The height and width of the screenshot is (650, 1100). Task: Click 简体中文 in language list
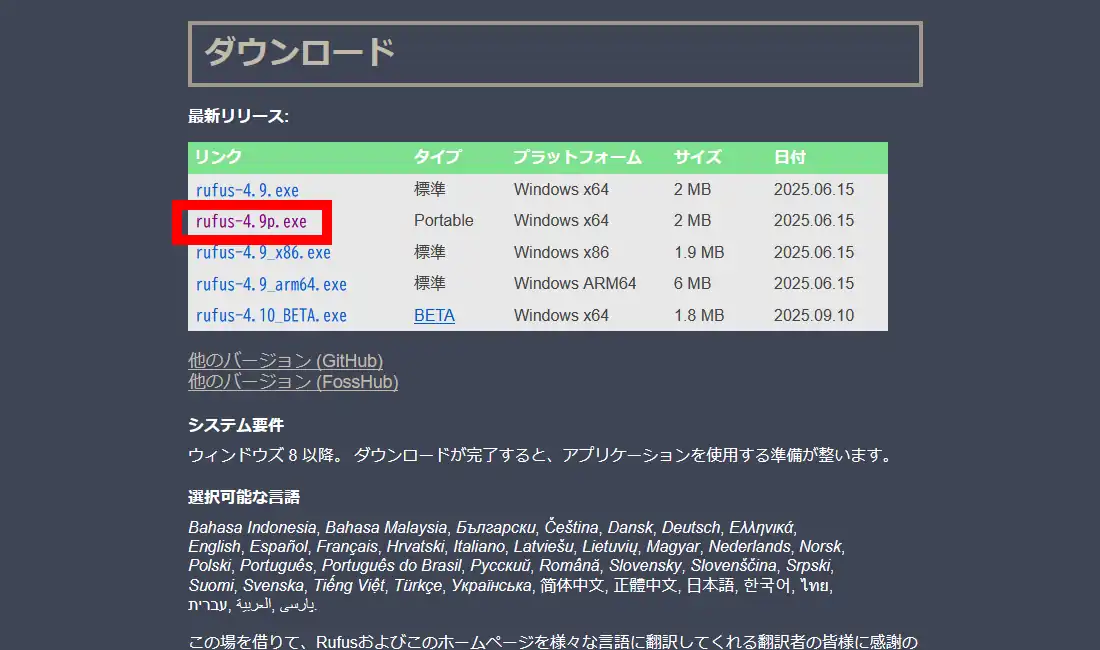coord(572,585)
